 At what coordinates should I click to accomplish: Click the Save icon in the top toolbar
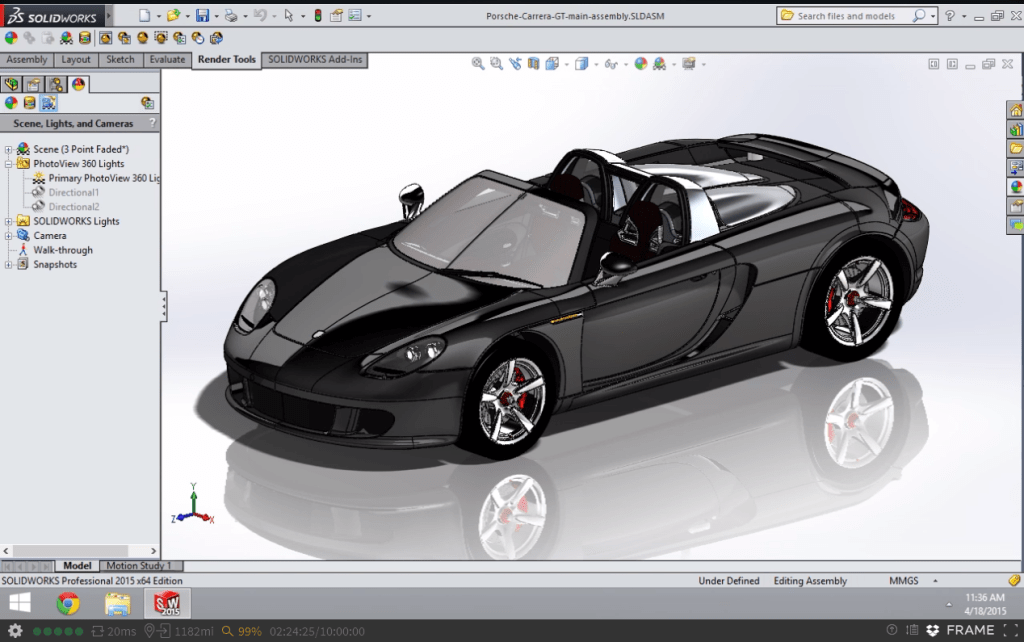pyautogui.click(x=202, y=16)
